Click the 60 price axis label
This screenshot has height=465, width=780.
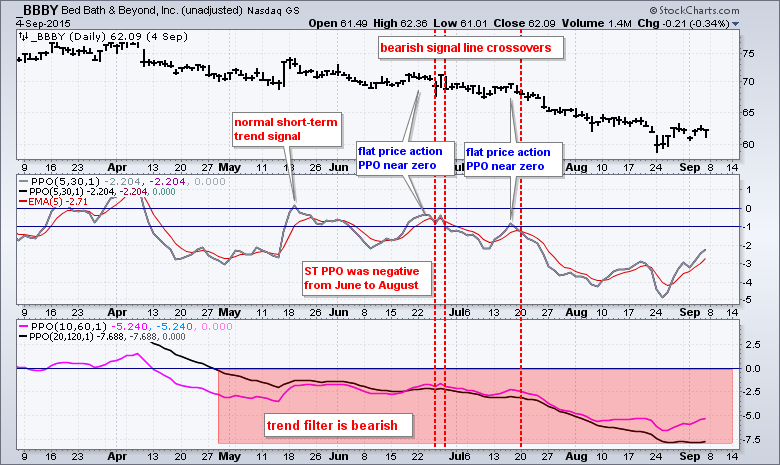coord(748,145)
